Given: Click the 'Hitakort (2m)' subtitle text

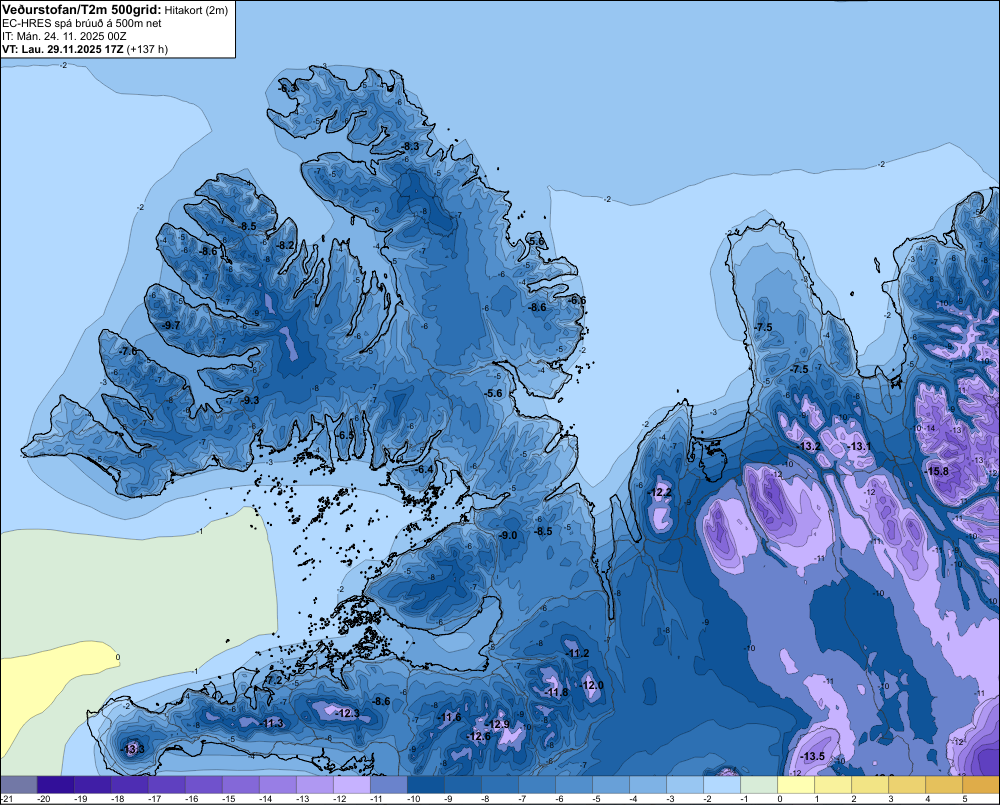Looking at the screenshot, I should (x=196, y=10).
